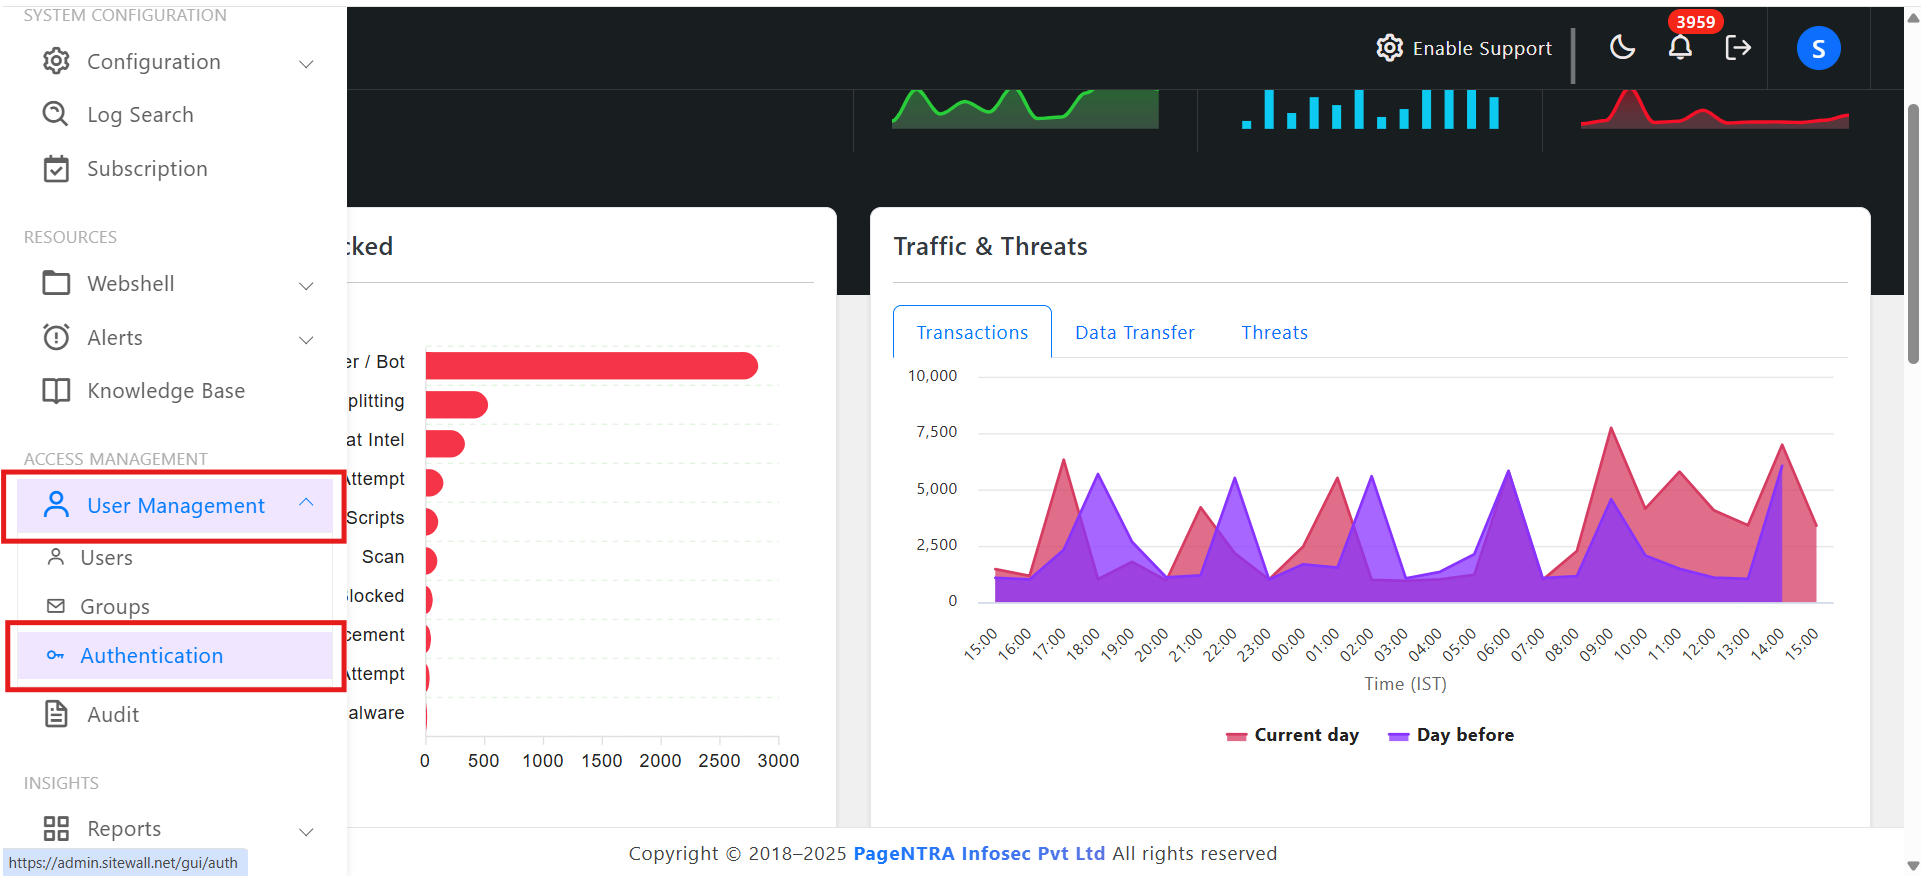Switch to the Data Transfer tab
Image resolution: width=1921 pixels, height=876 pixels.
coord(1135,332)
